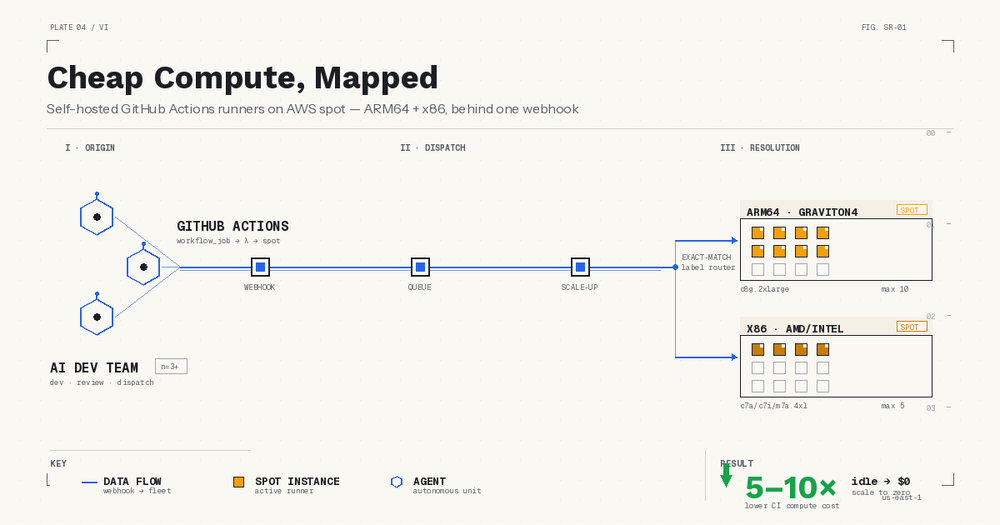
Task: Click the arrowhead entering the X86 panel
Action: 735,357
